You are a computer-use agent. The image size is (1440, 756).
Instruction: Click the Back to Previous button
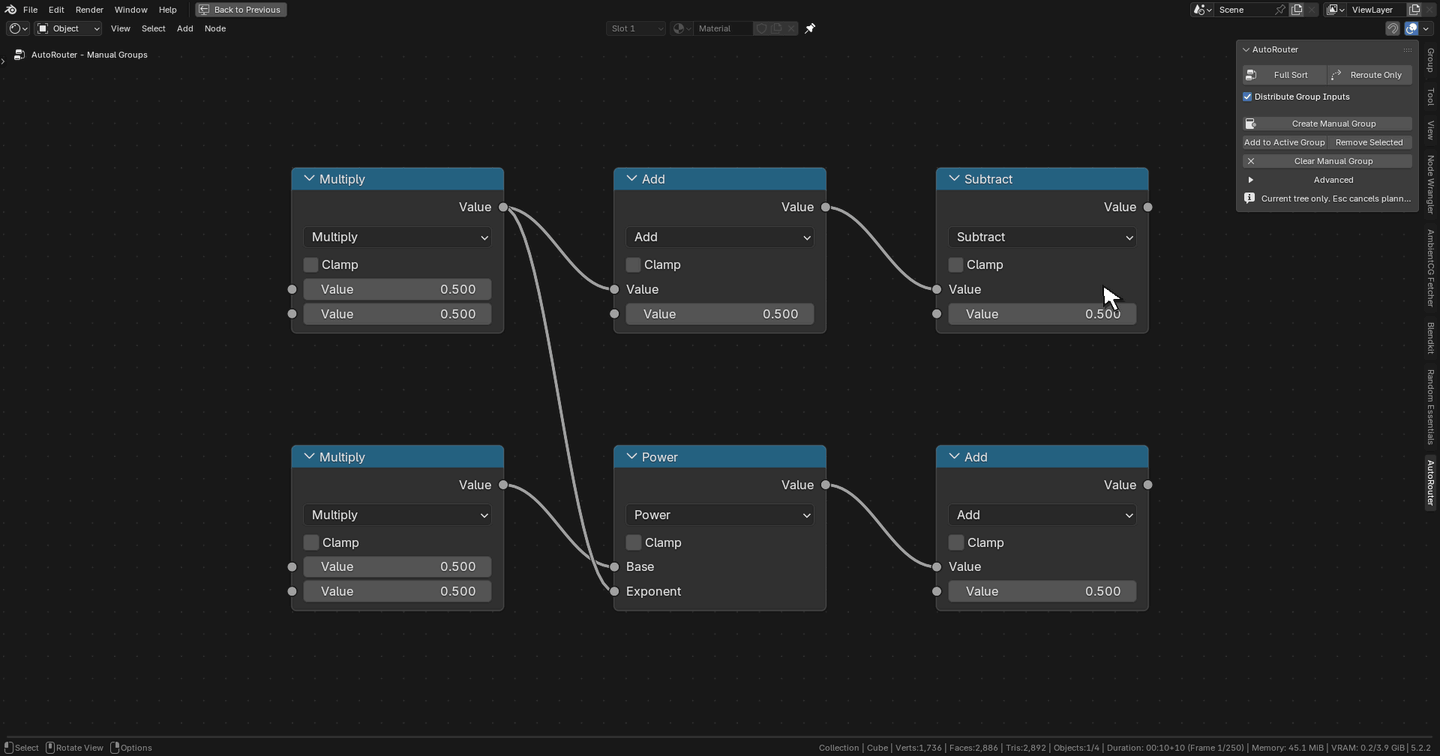(241, 9)
